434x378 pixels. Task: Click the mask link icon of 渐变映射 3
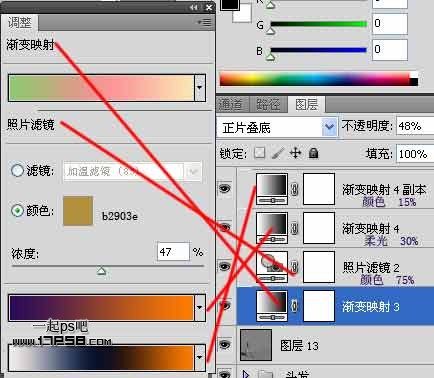(x=295, y=306)
